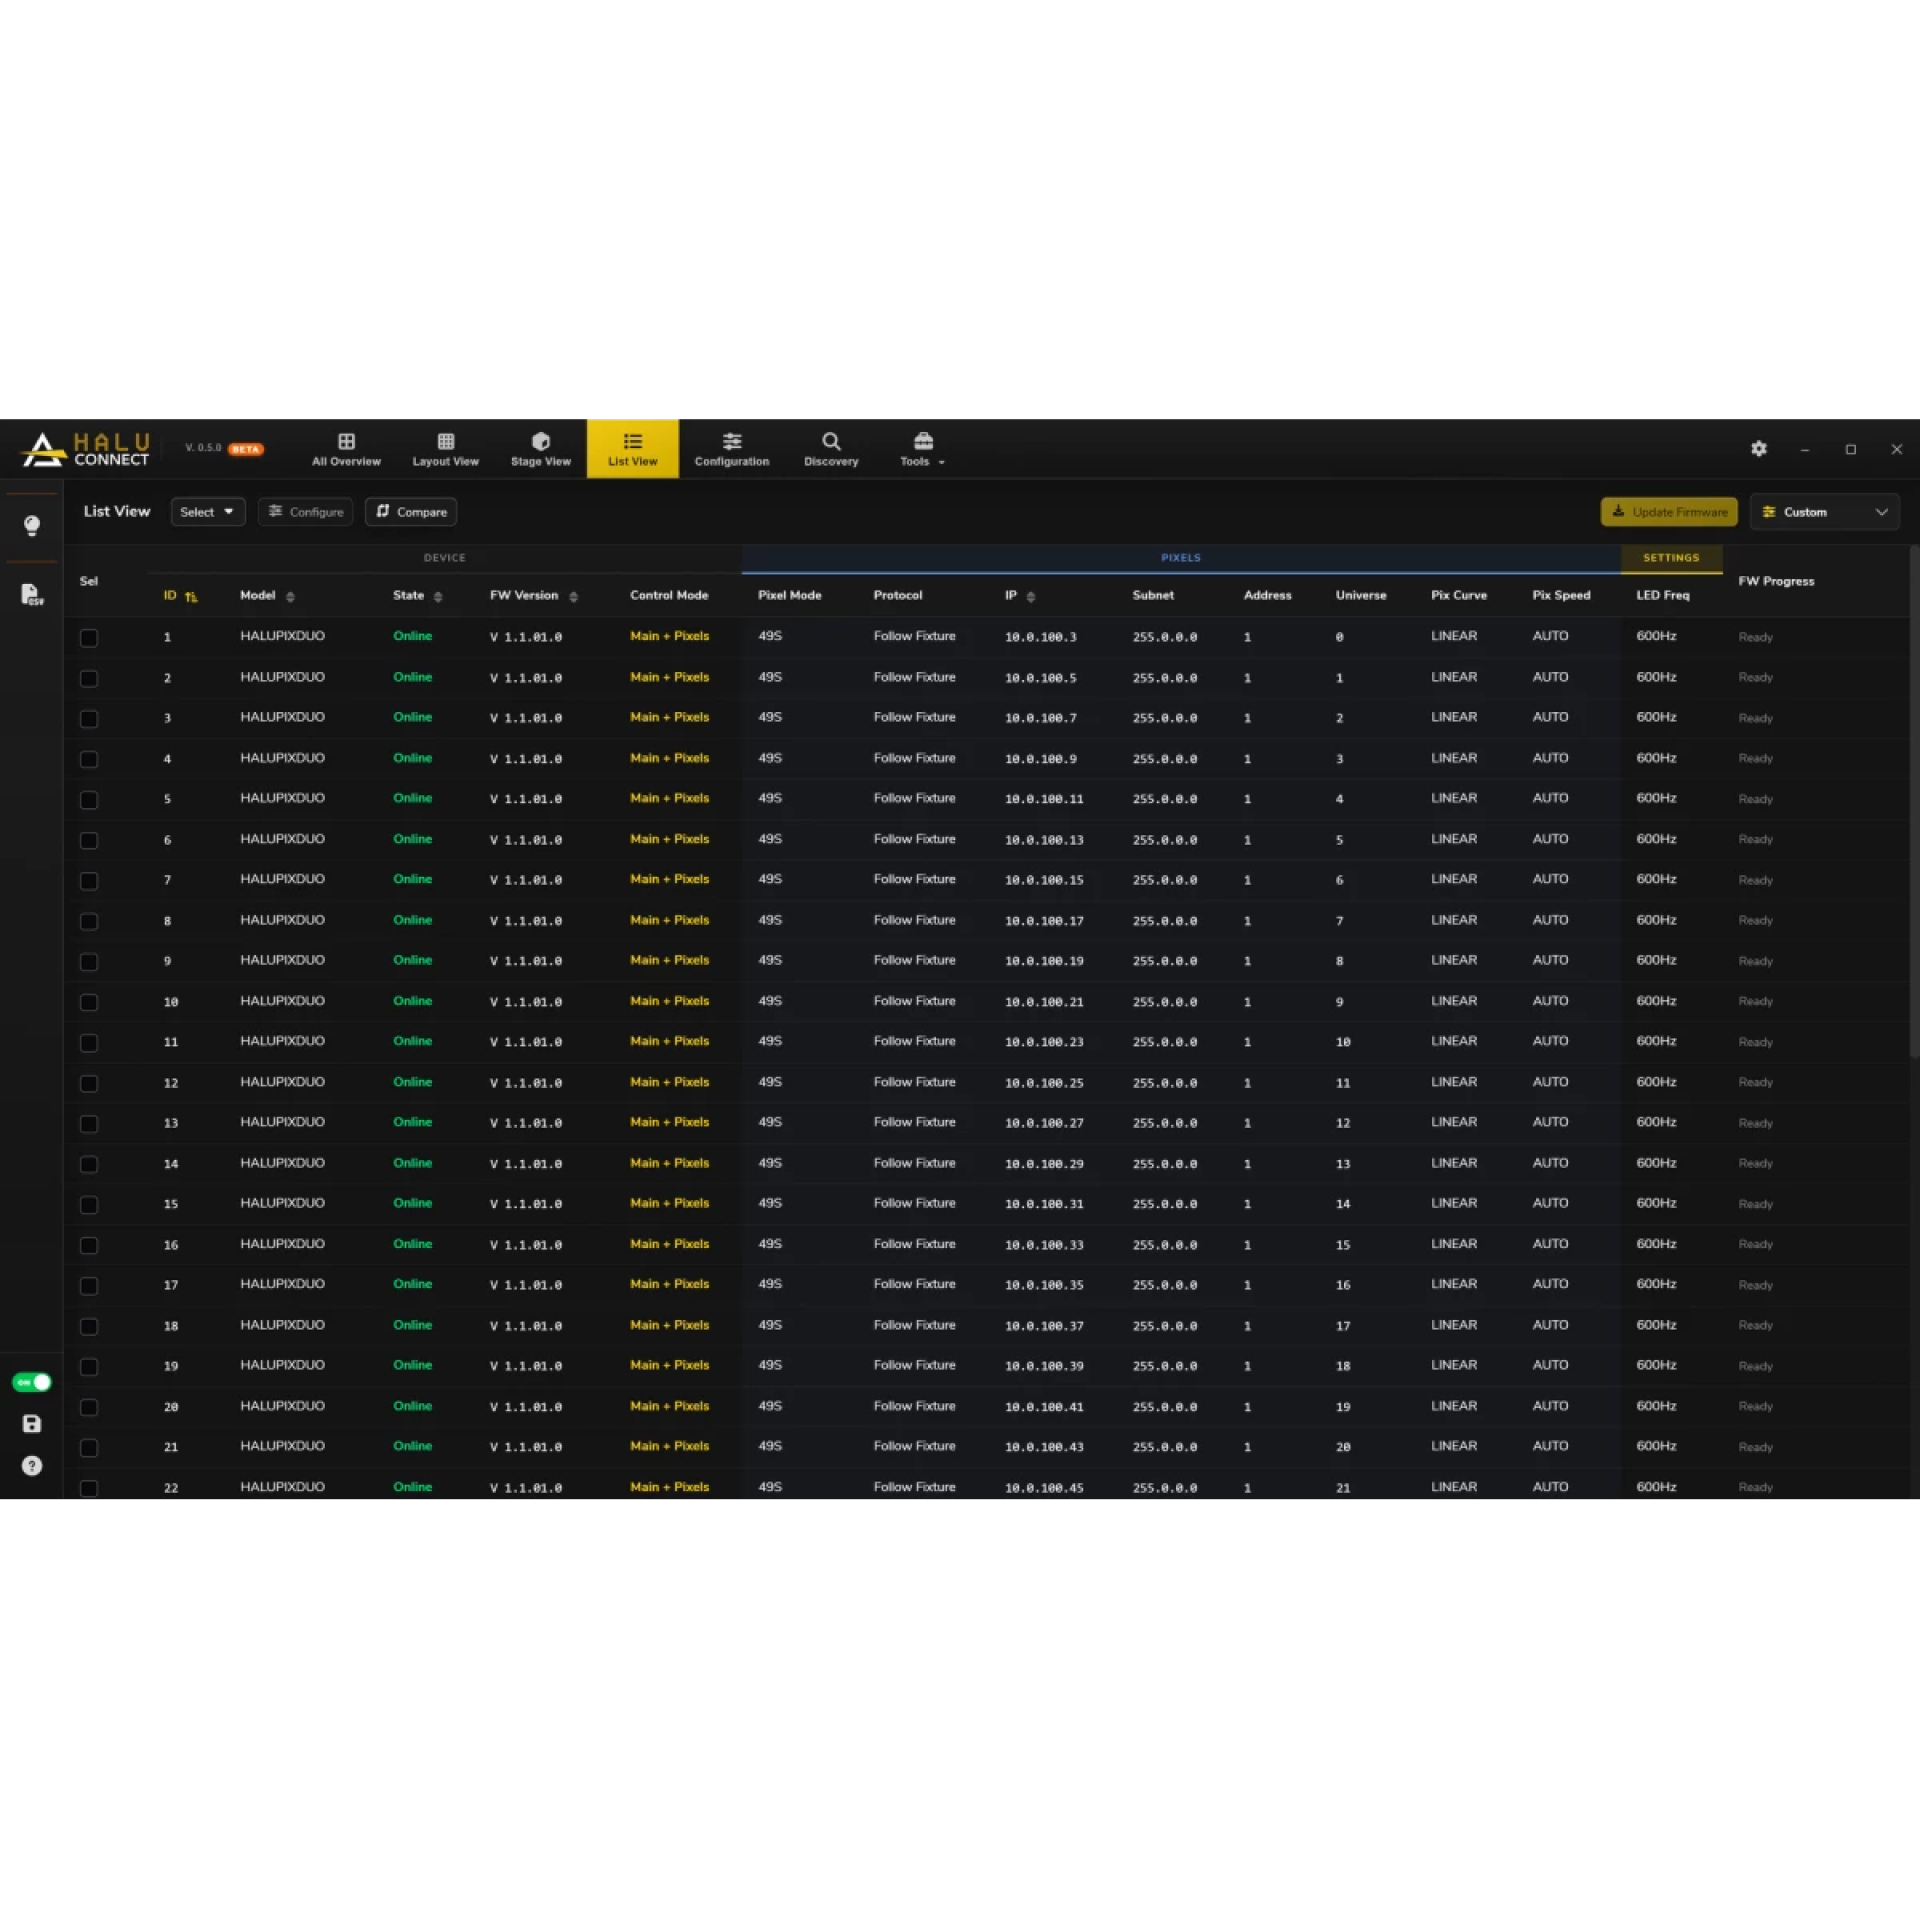Toggle the green ON switch in sidebar

tap(32, 1382)
